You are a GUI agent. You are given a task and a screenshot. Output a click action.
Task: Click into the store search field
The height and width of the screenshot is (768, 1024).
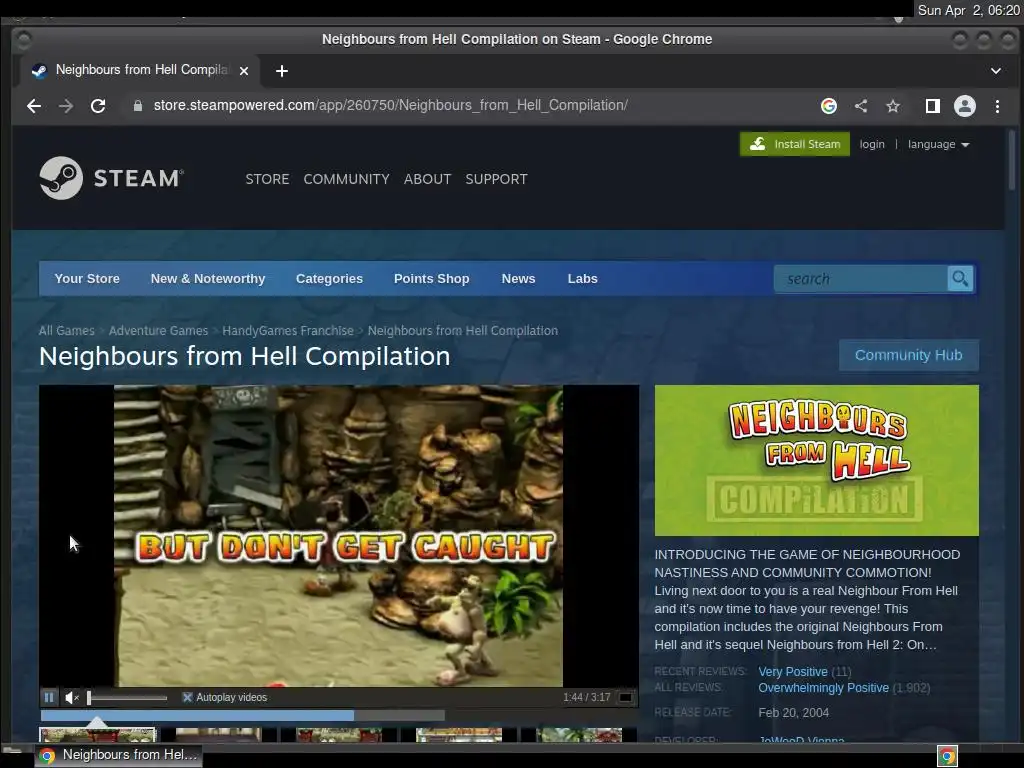[861, 279]
